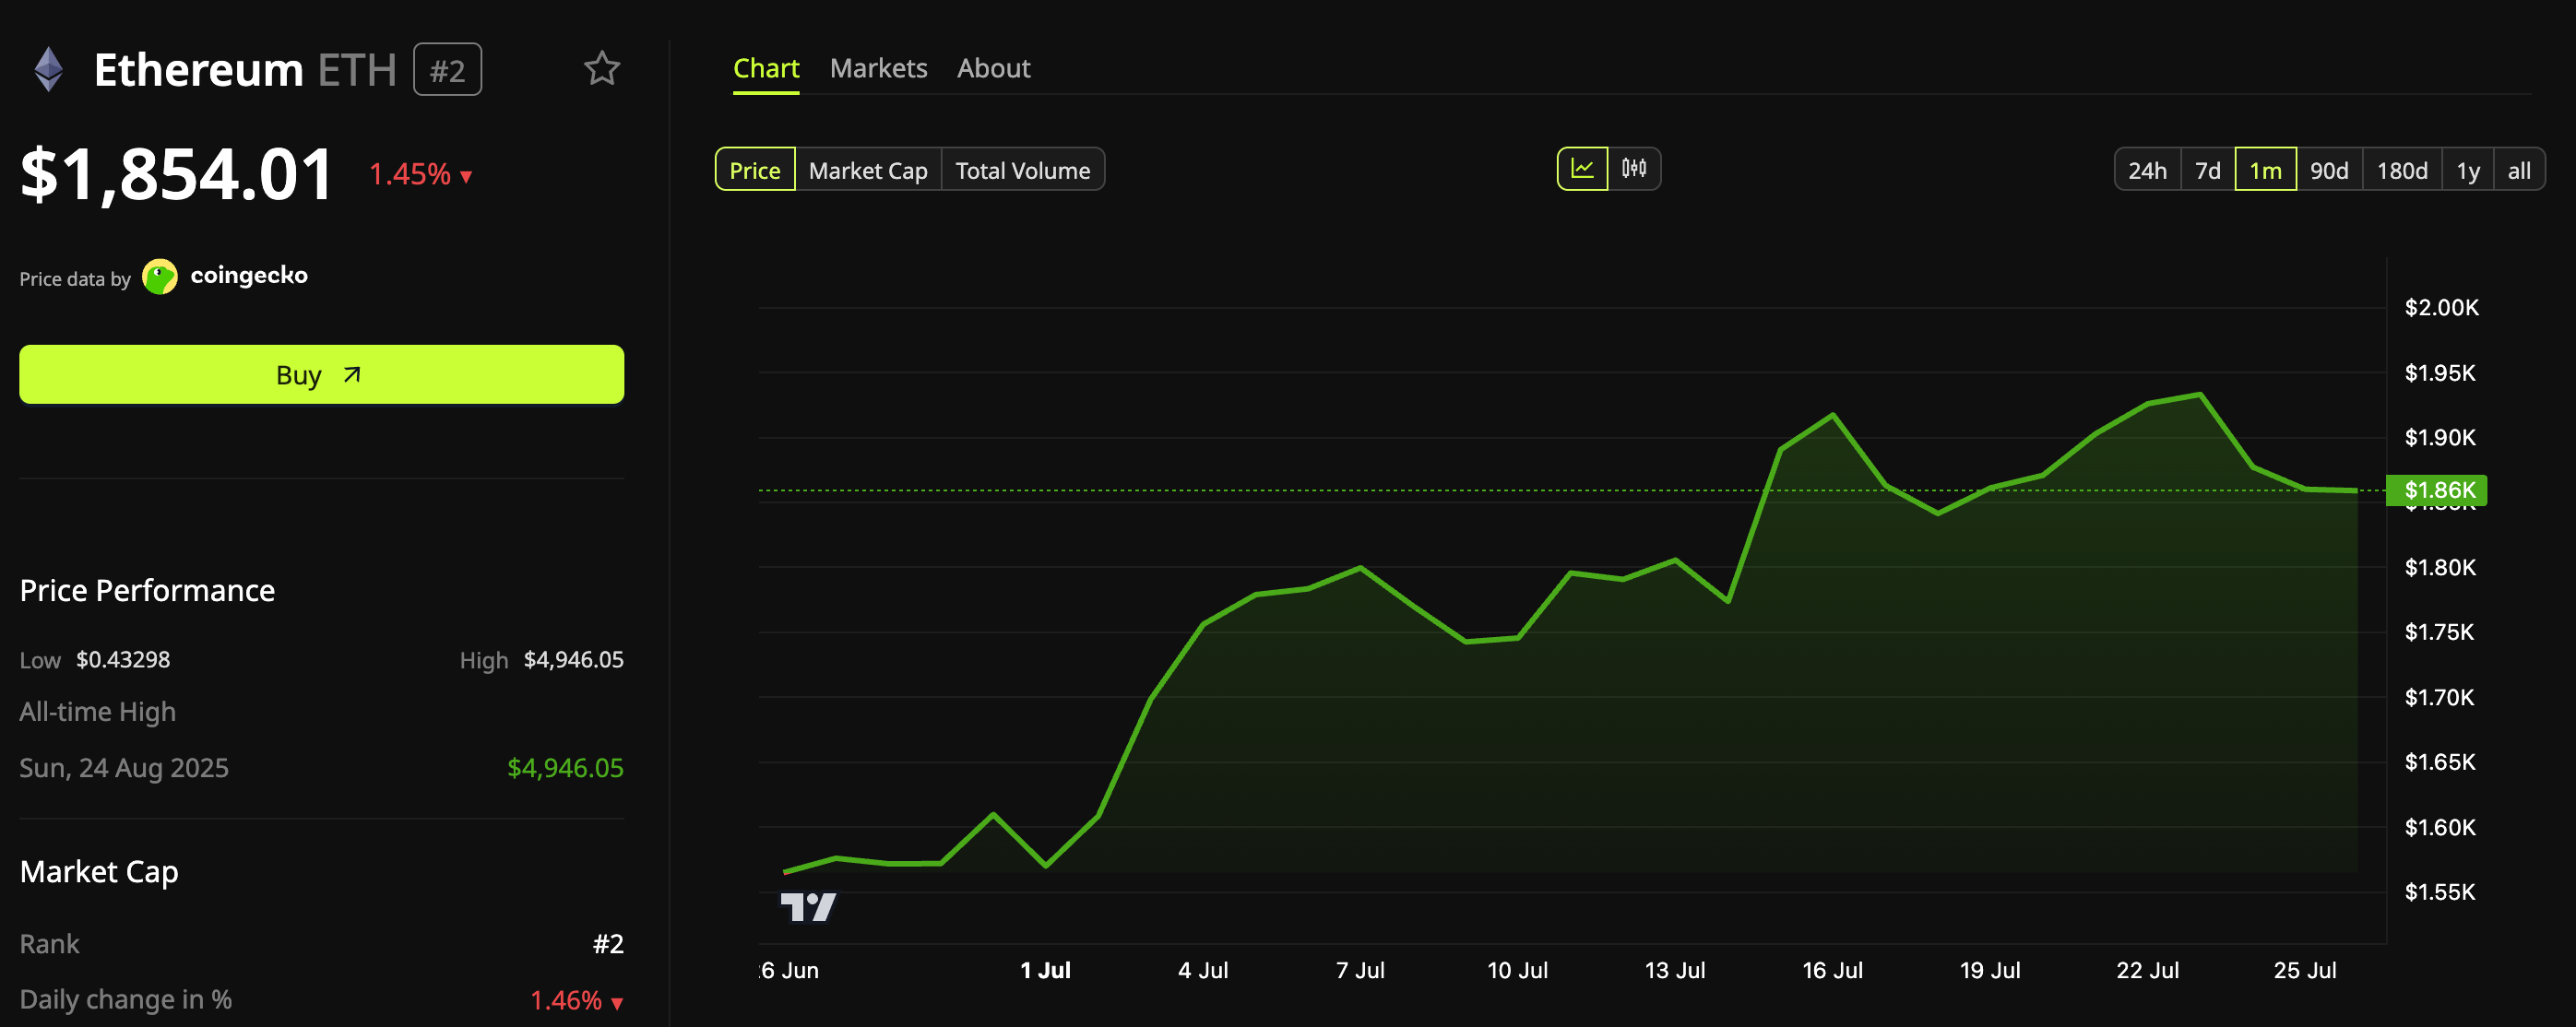
Task: Click the Rank #2 value
Action: (x=608, y=944)
